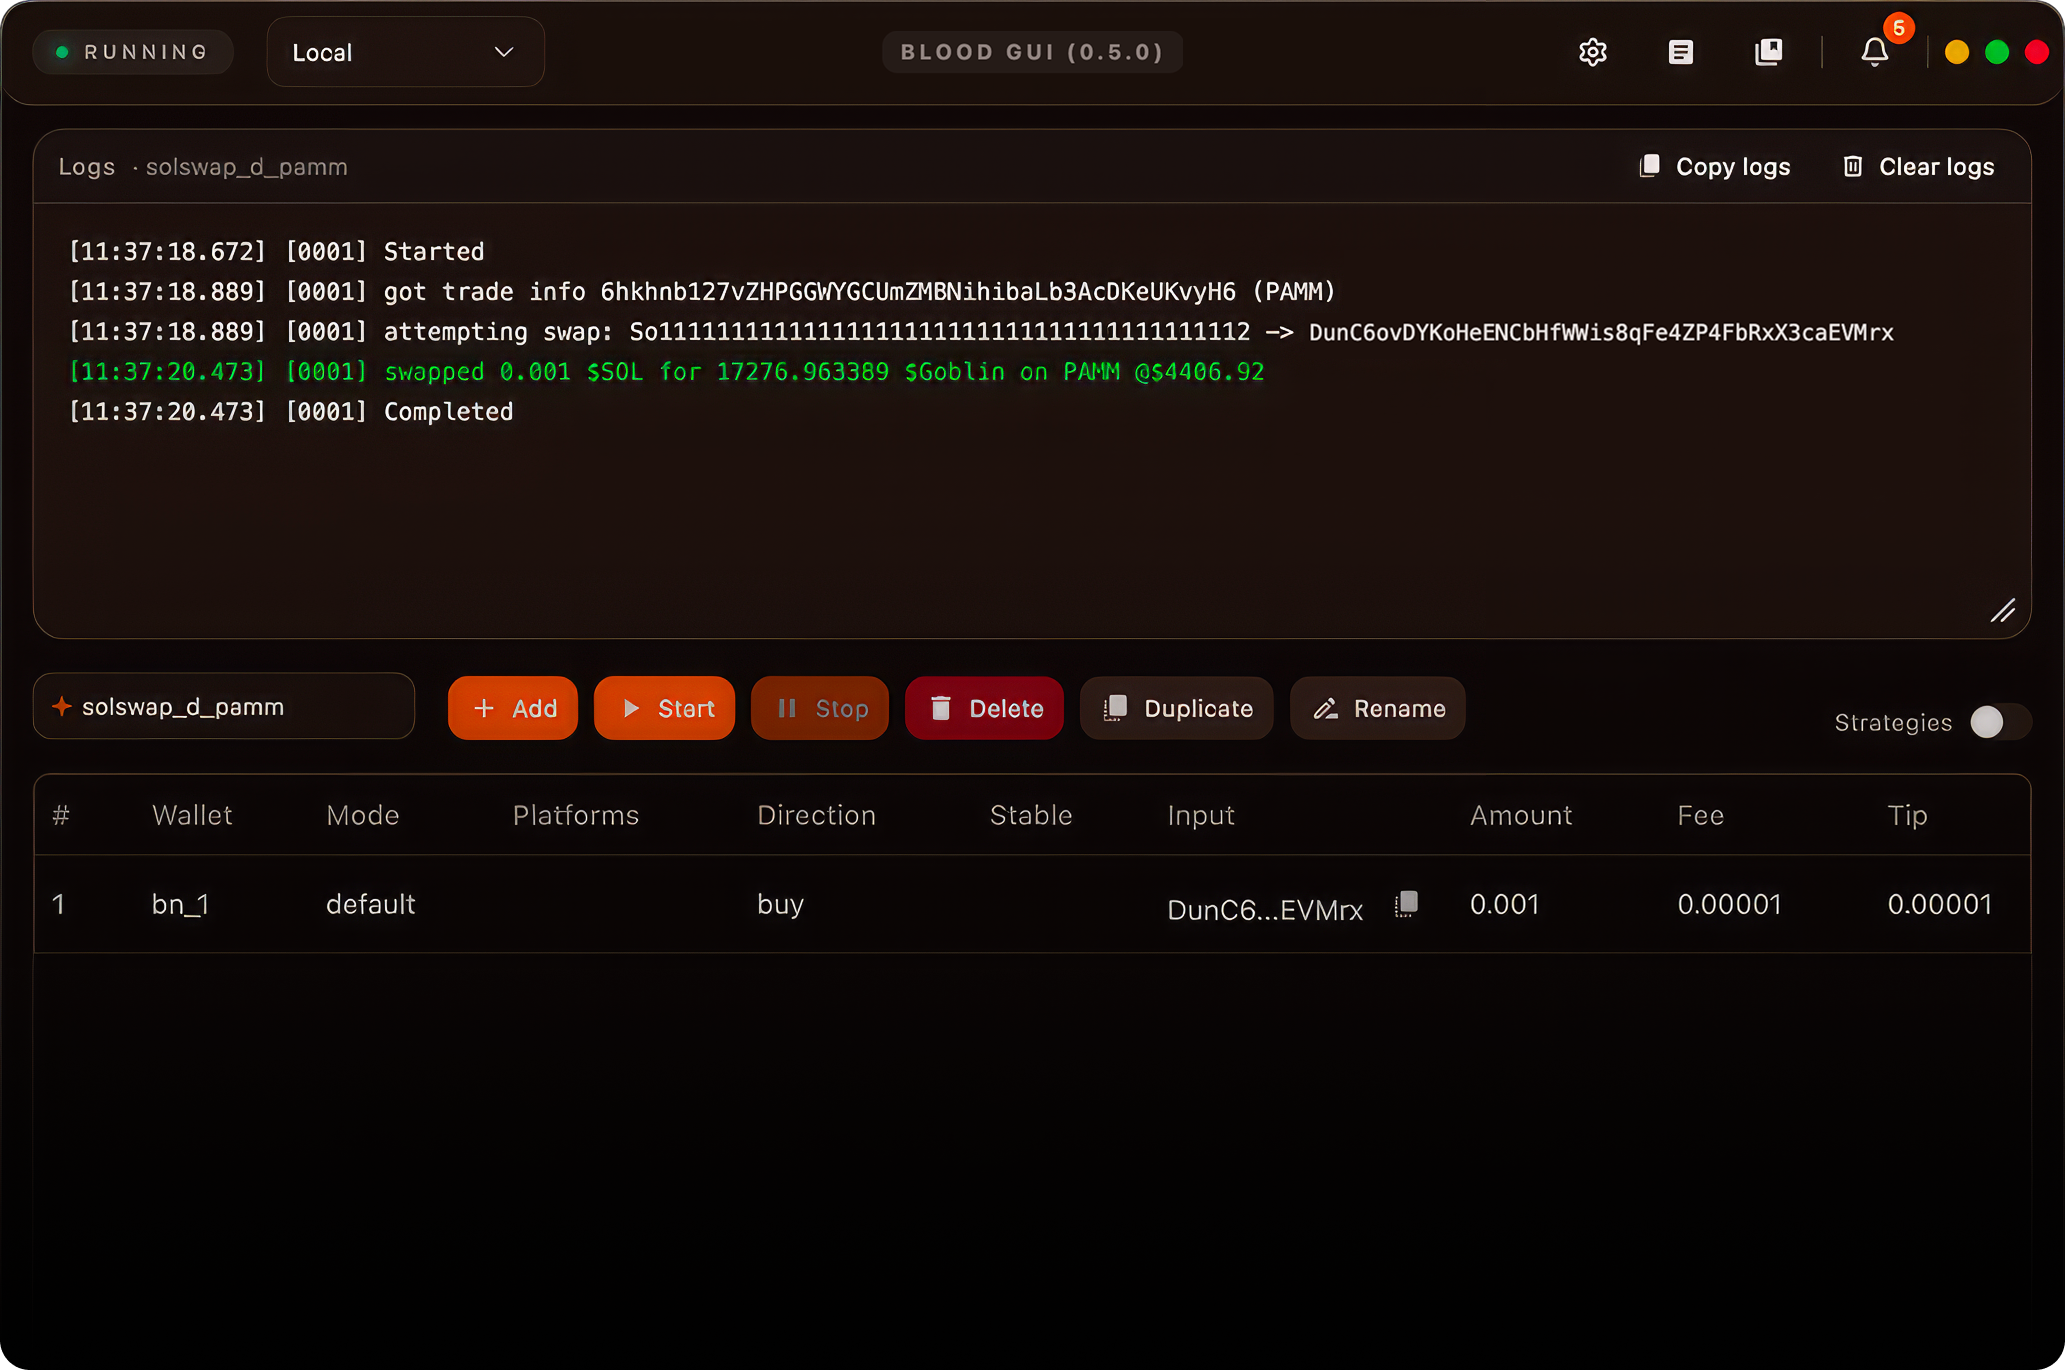The width and height of the screenshot is (2065, 1370).
Task: Toggle the Strategies switch
Action: (x=1999, y=722)
